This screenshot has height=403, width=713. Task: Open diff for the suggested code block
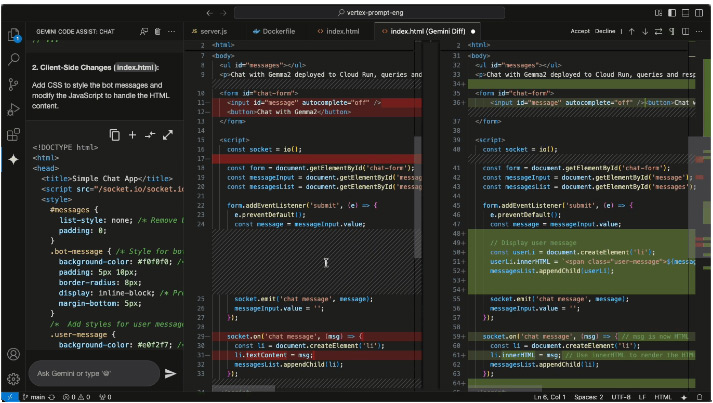150,135
